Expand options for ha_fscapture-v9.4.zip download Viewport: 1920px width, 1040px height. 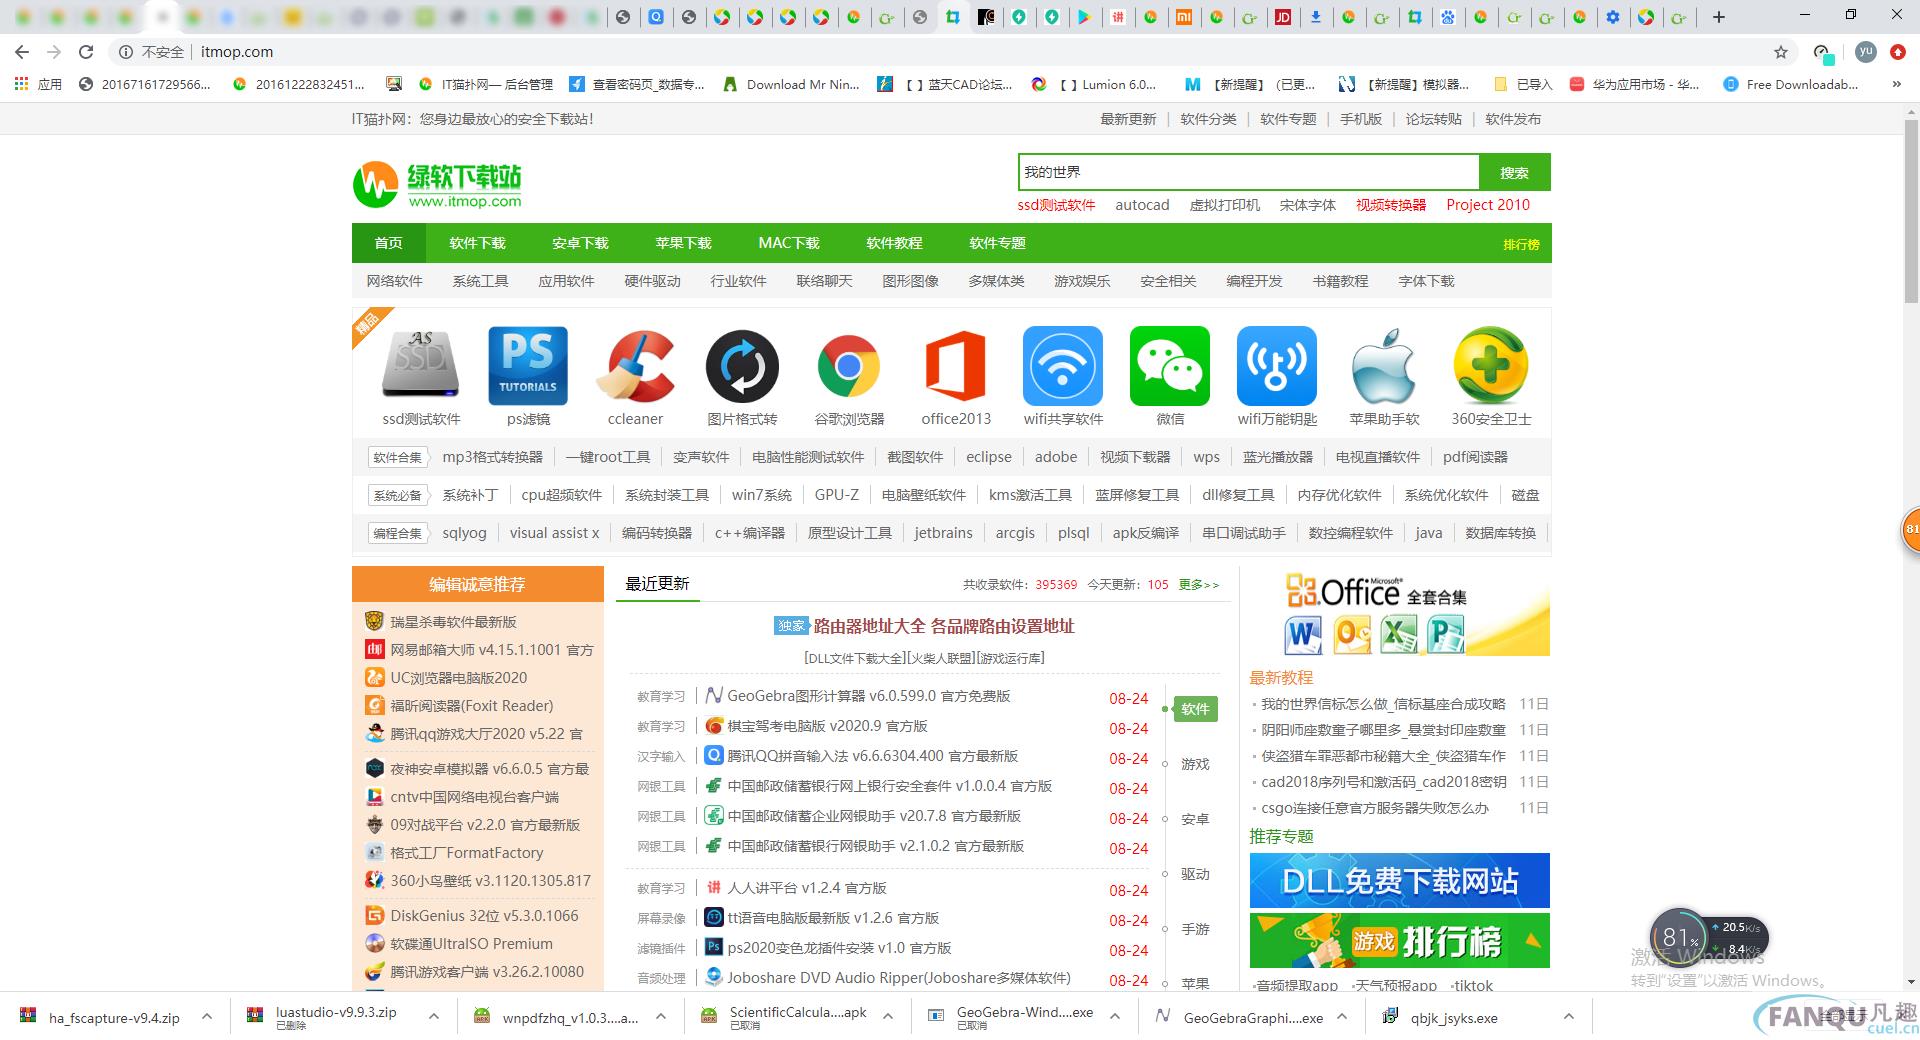[x=207, y=1017]
